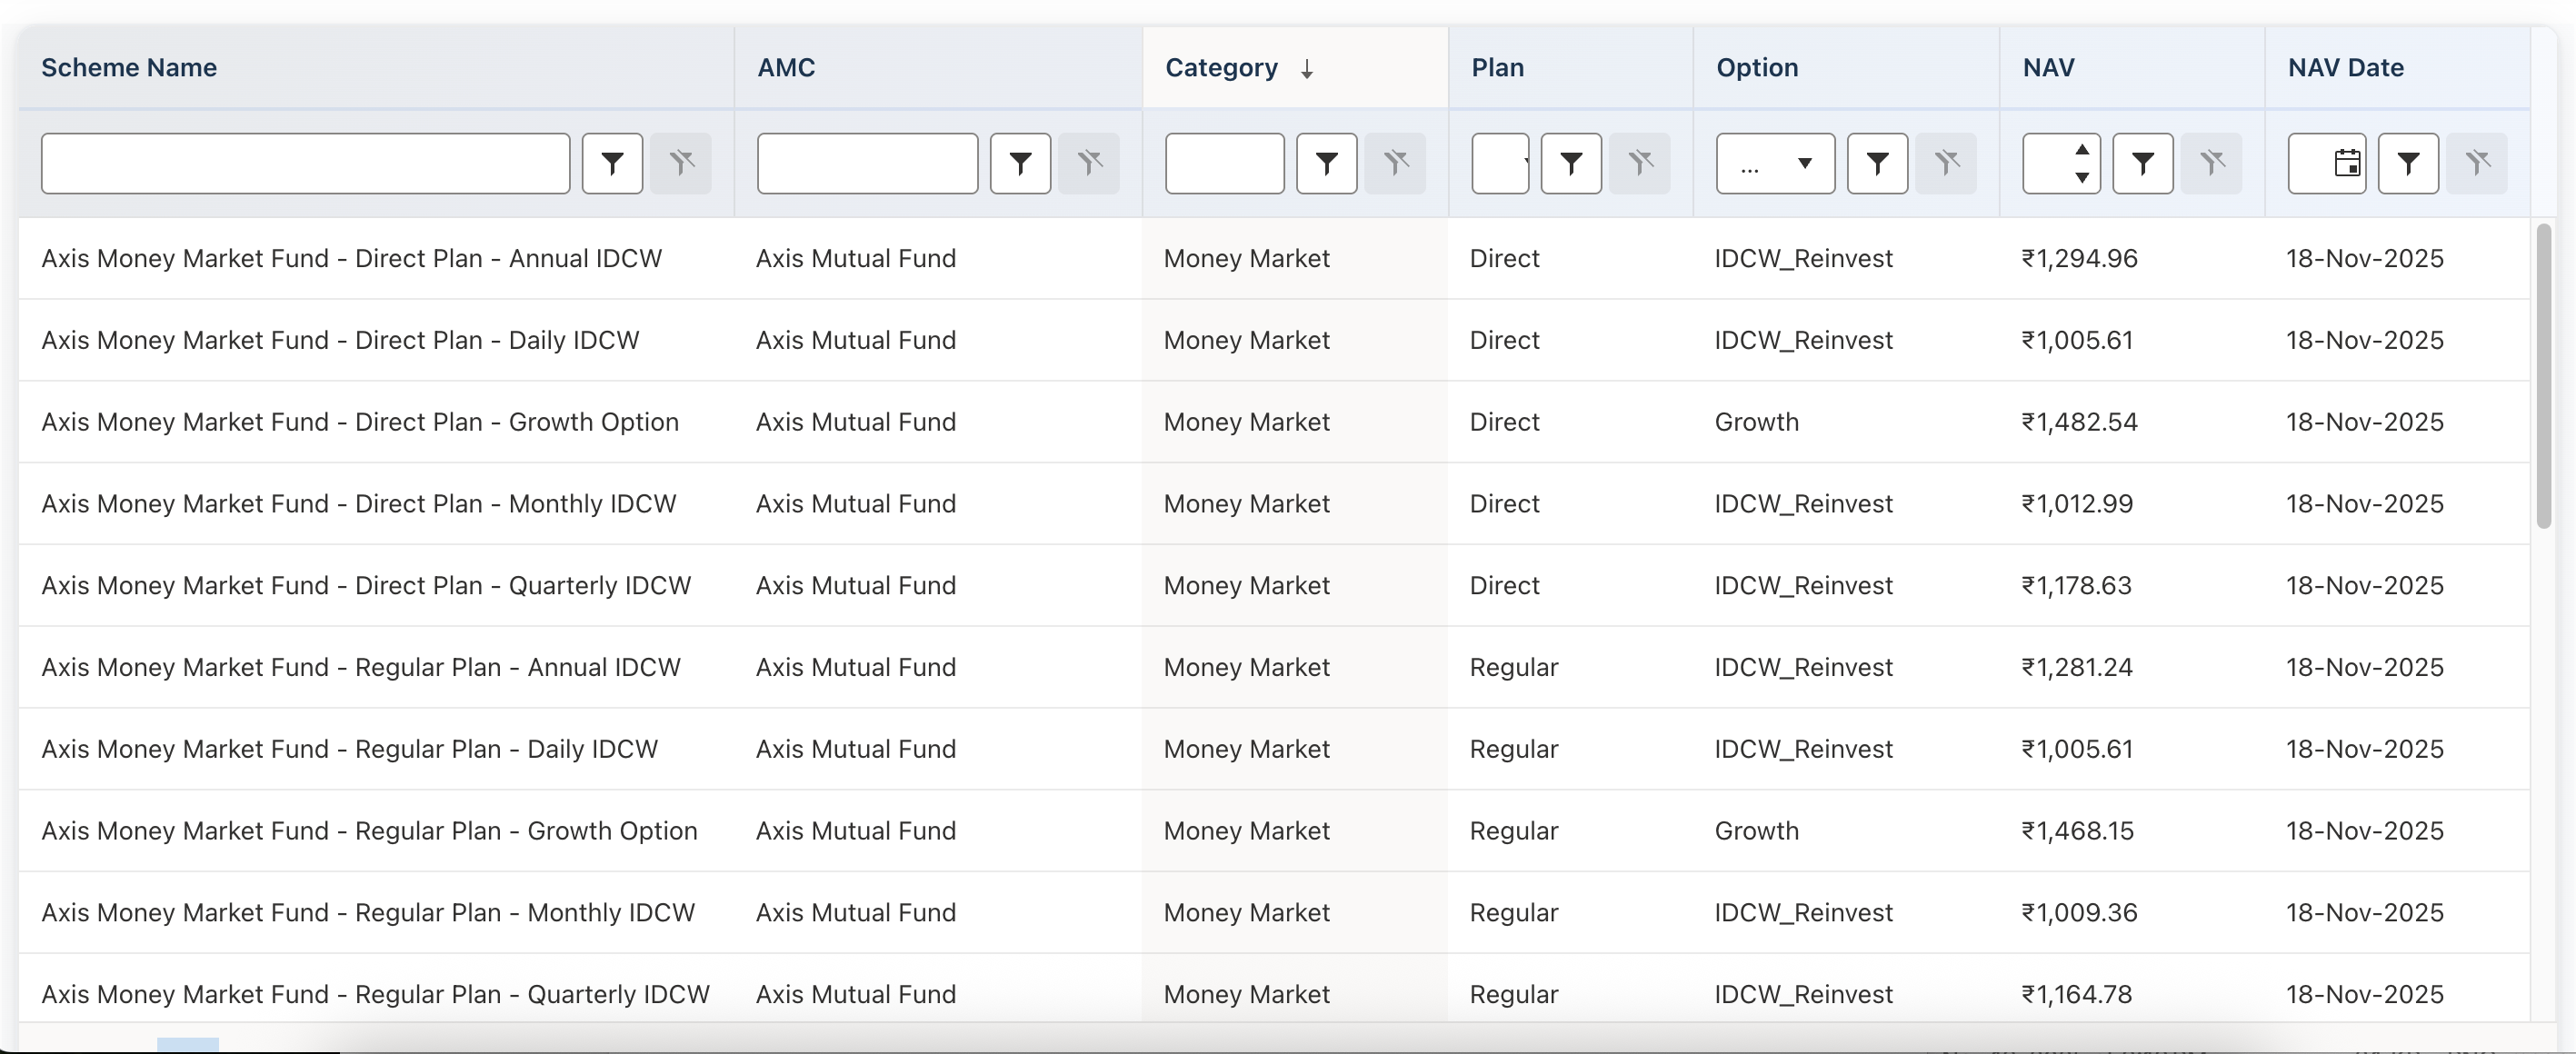Sort by NAV Date column header

click(x=2345, y=68)
